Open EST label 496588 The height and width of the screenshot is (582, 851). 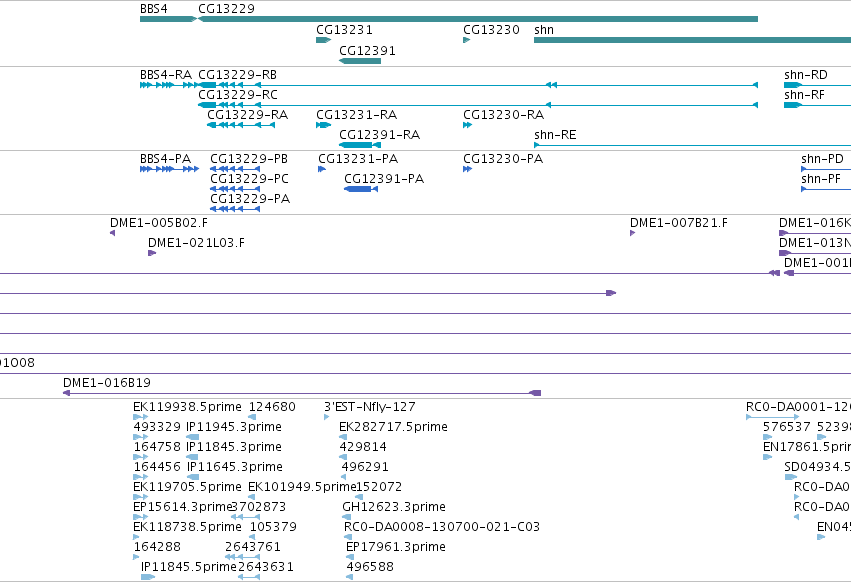370,568
